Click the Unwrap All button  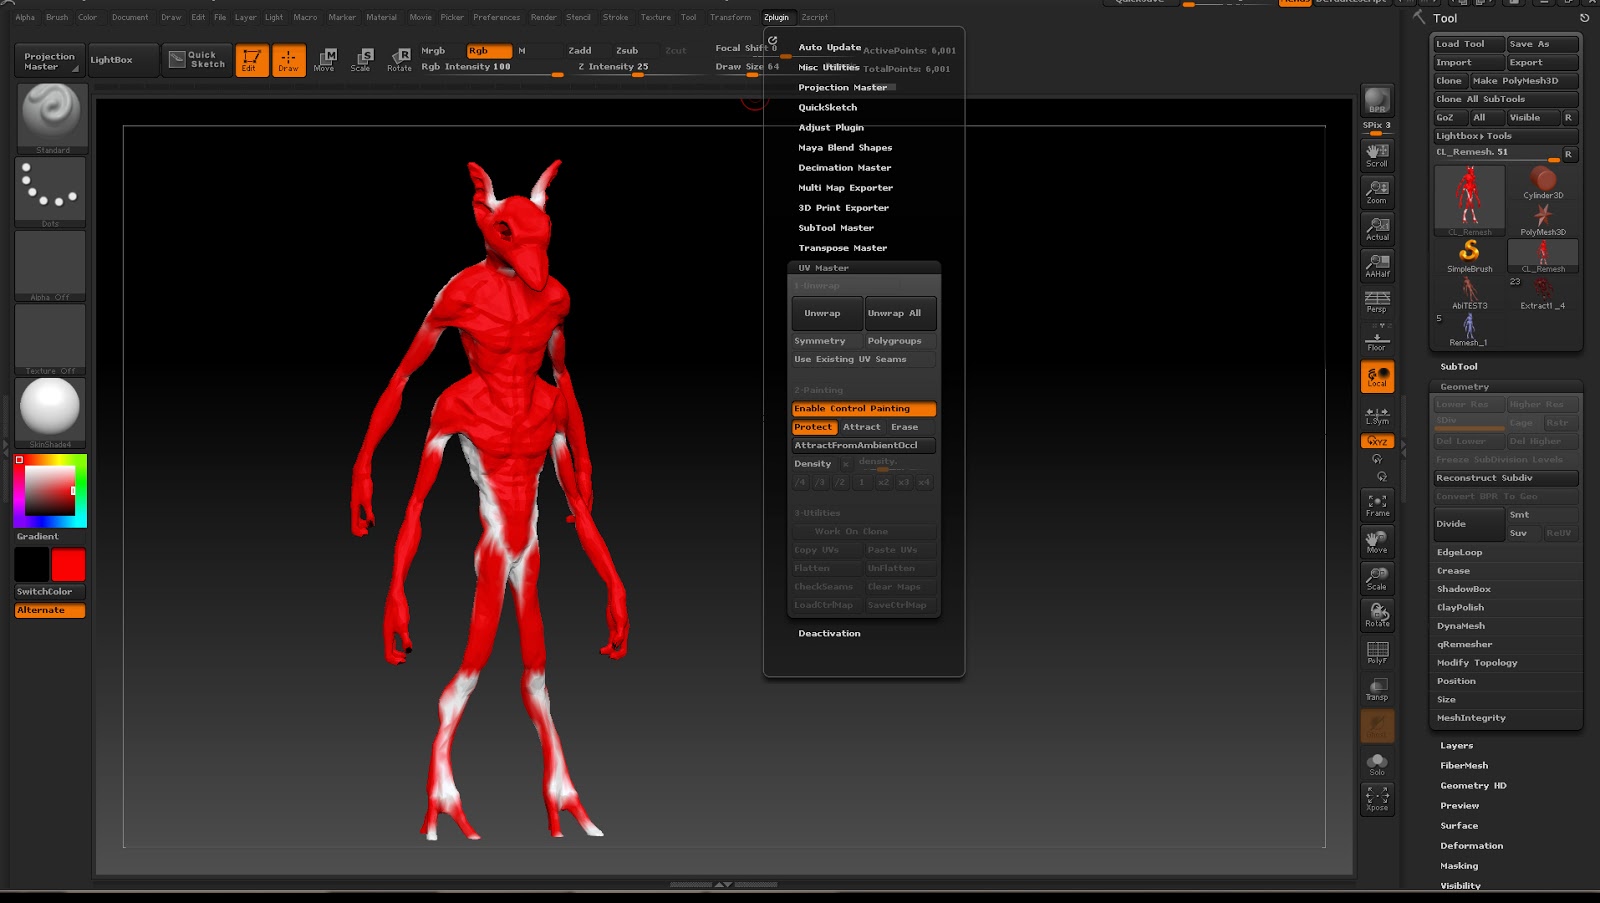900,313
